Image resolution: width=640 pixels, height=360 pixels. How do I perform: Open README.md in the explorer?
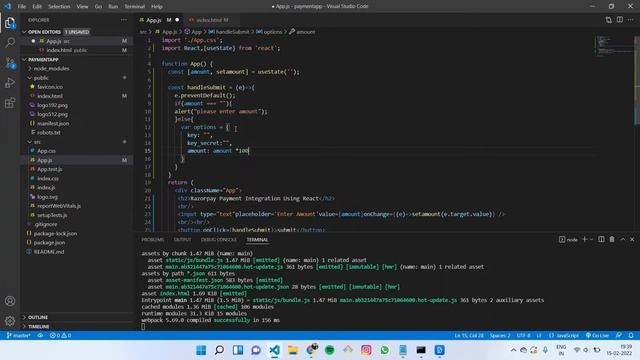pos(49,252)
